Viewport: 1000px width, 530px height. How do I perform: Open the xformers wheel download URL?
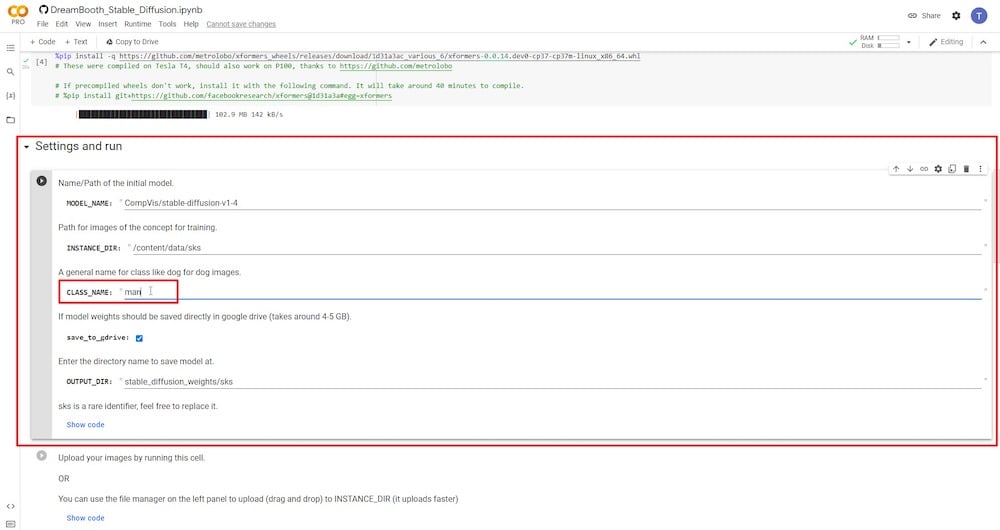(x=379, y=56)
